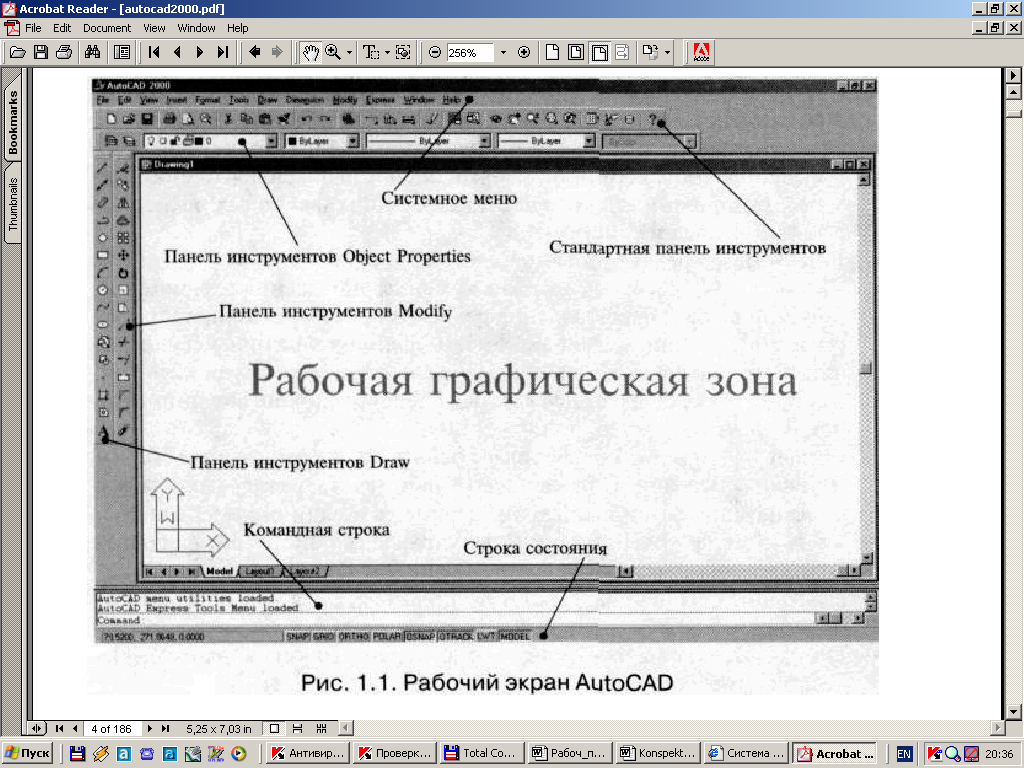The width and height of the screenshot is (1024, 768).
Task: Open the Help menu
Action: coord(238,28)
